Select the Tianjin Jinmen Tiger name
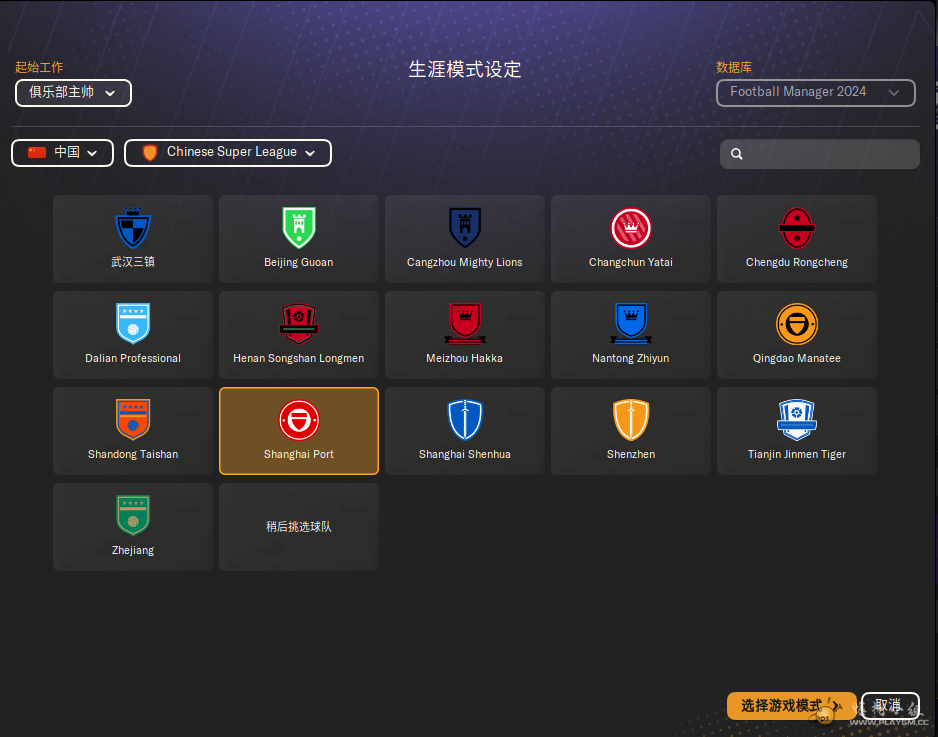Screen dimensions: 938x737 (797, 454)
